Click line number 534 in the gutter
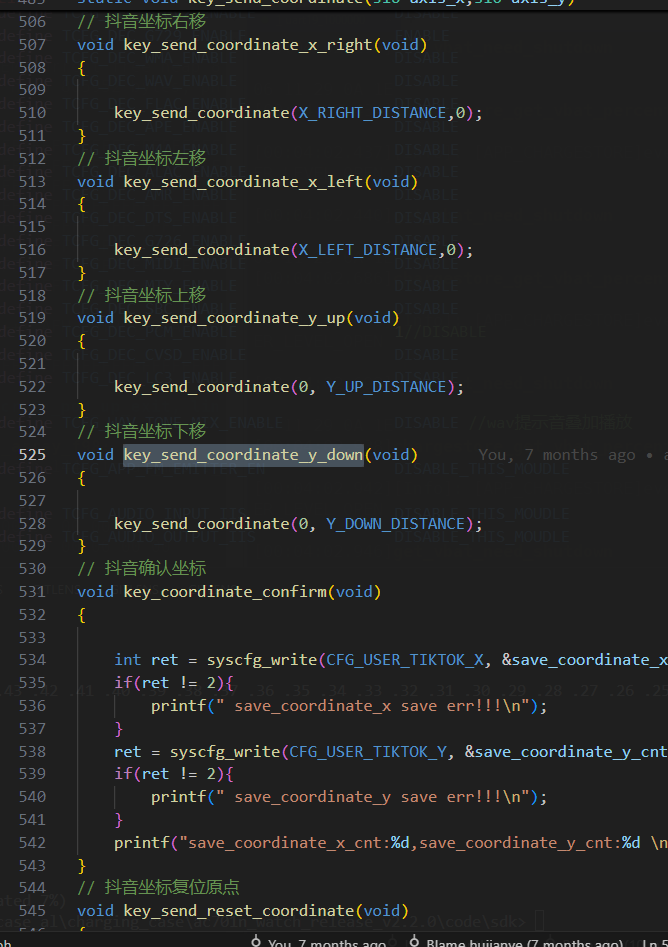 coord(32,660)
